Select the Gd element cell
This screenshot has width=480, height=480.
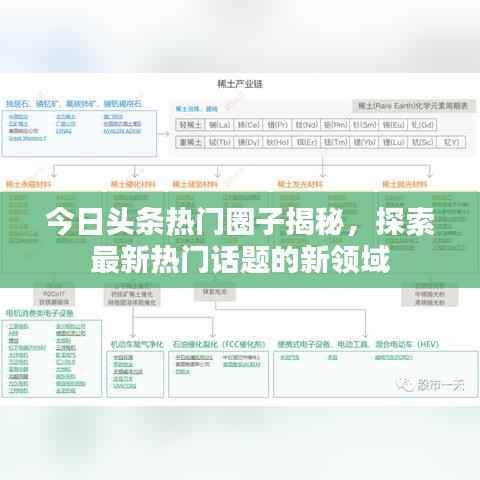tap(422, 125)
